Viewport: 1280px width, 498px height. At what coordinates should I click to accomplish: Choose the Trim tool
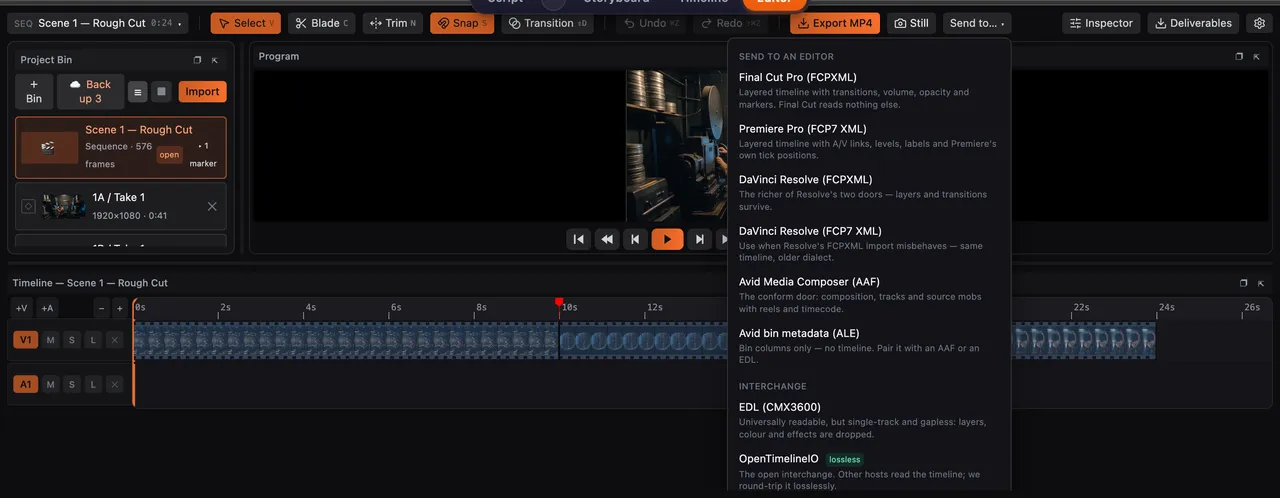point(392,23)
